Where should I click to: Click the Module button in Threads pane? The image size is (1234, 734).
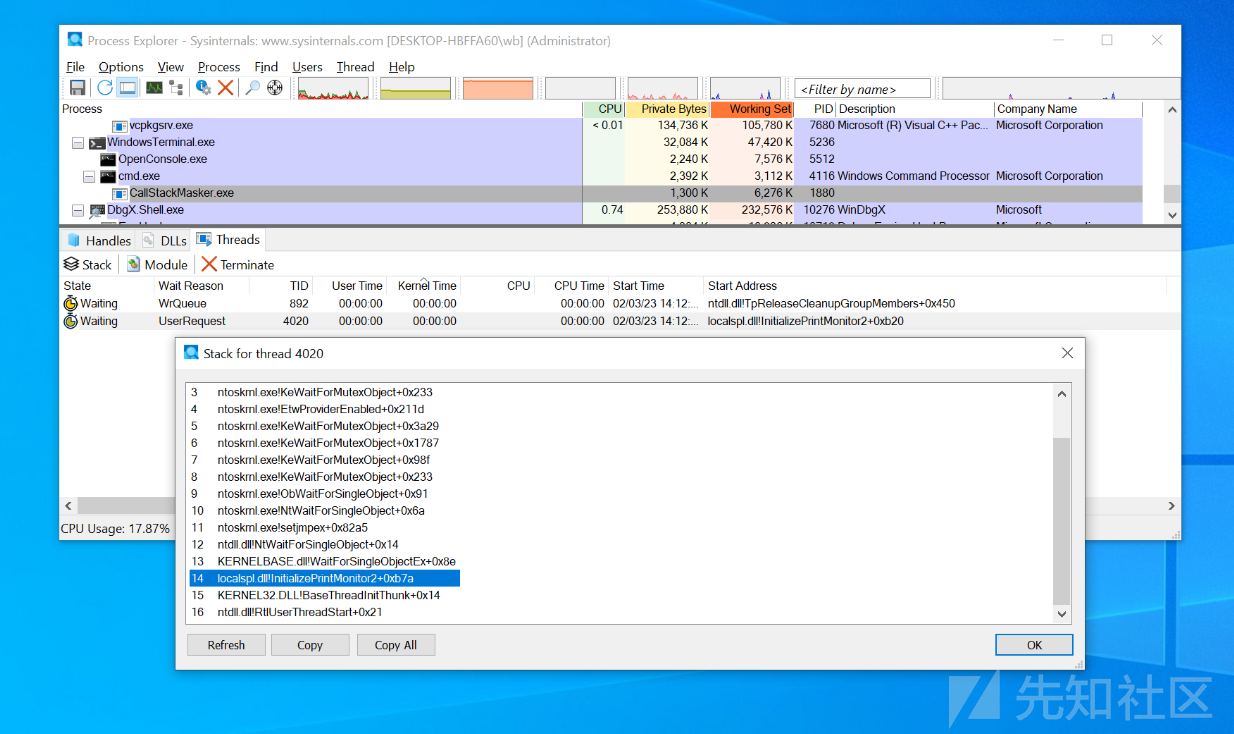158,265
